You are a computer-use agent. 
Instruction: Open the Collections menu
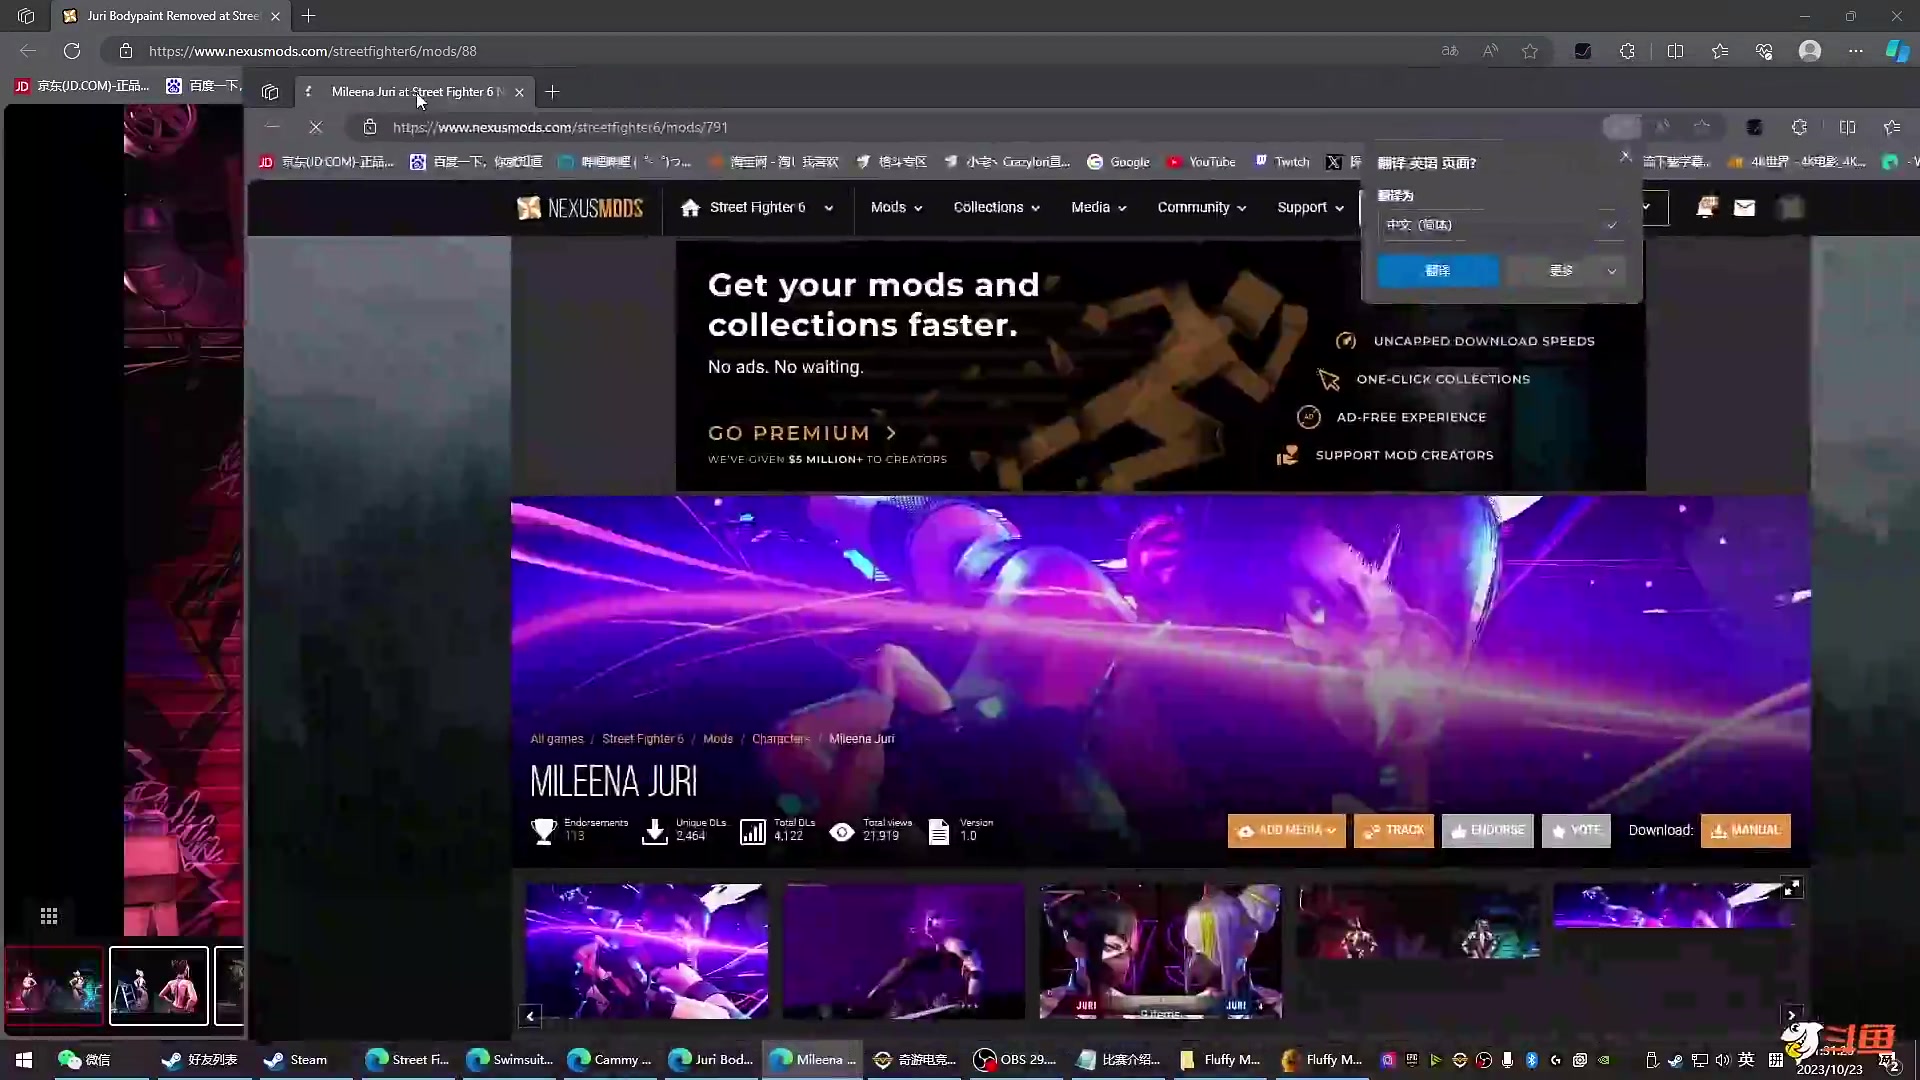[996, 207]
